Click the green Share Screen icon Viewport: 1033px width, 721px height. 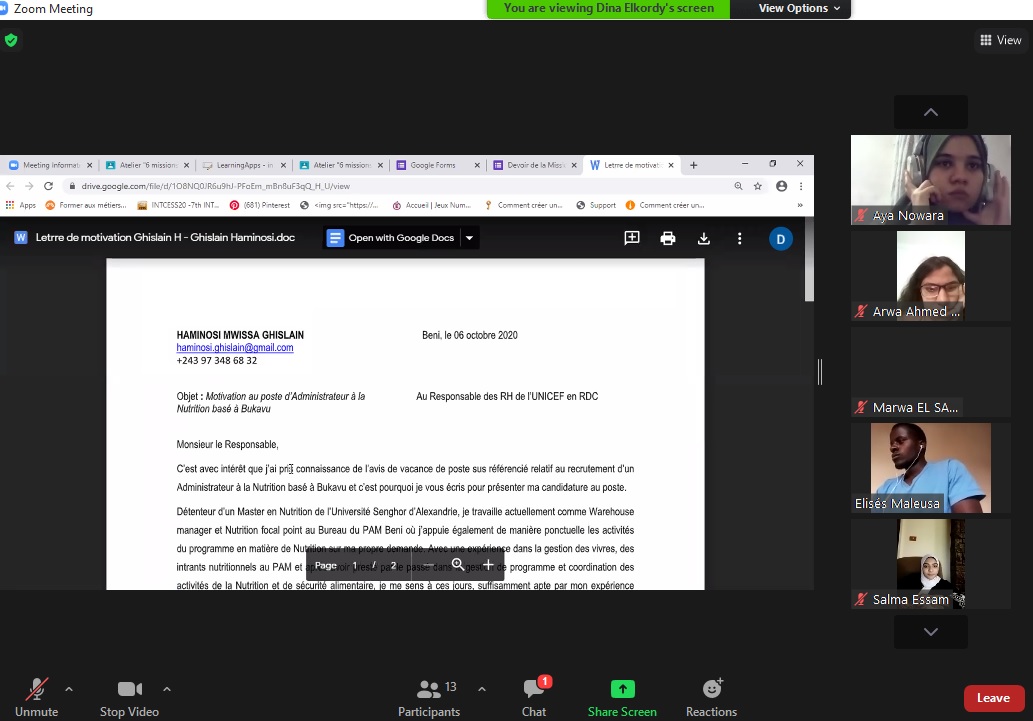pos(622,690)
